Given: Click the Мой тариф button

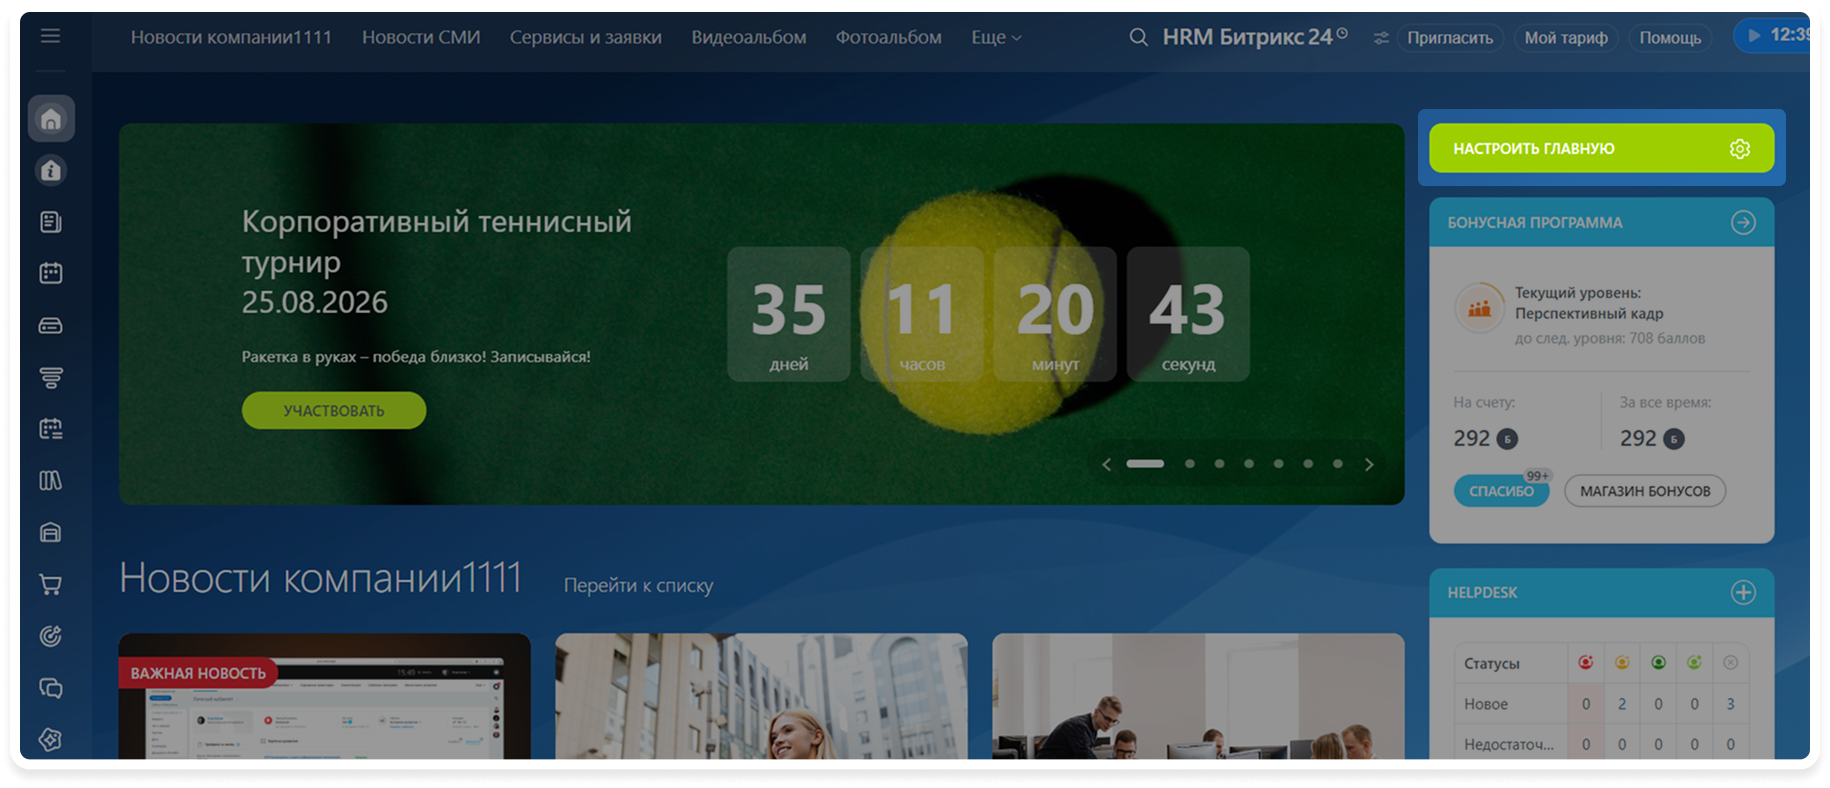Looking at the screenshot, I should click(x=1566, y=38).
